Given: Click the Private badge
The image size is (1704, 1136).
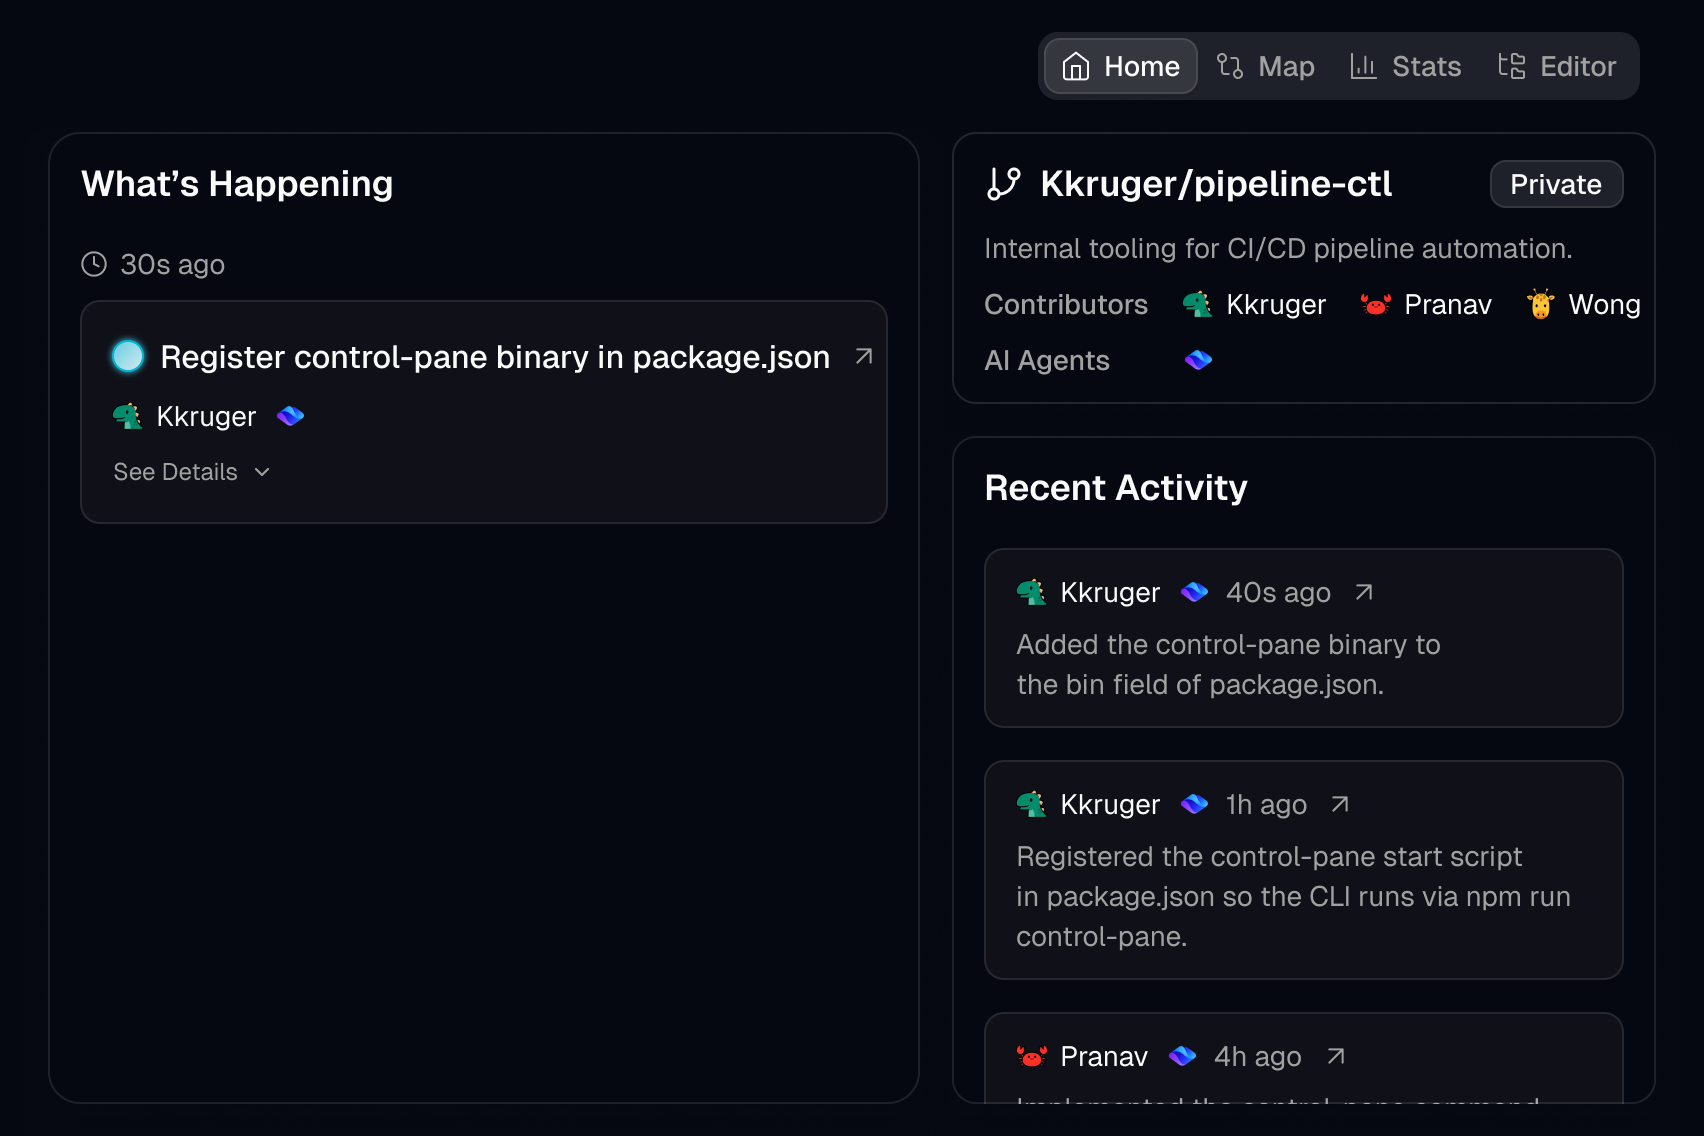Looking at the screenshot, I should (x=1556, y=184).
